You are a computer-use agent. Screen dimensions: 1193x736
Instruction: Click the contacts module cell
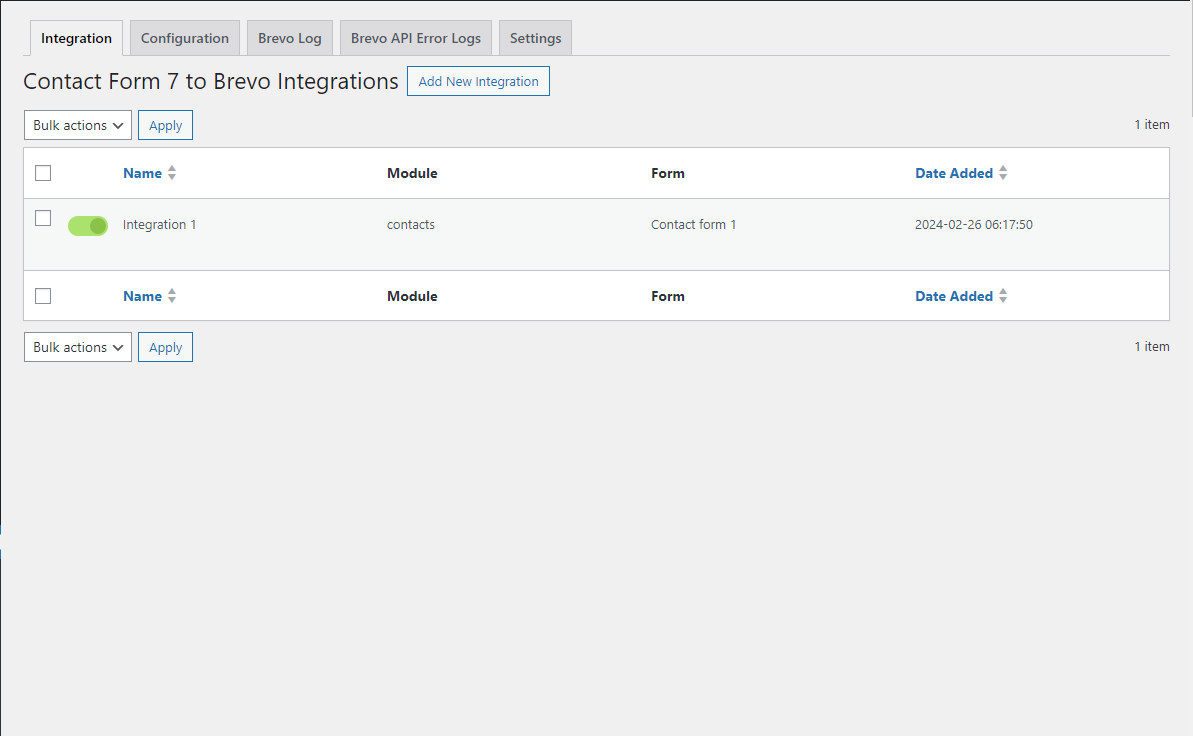[411, 225]
